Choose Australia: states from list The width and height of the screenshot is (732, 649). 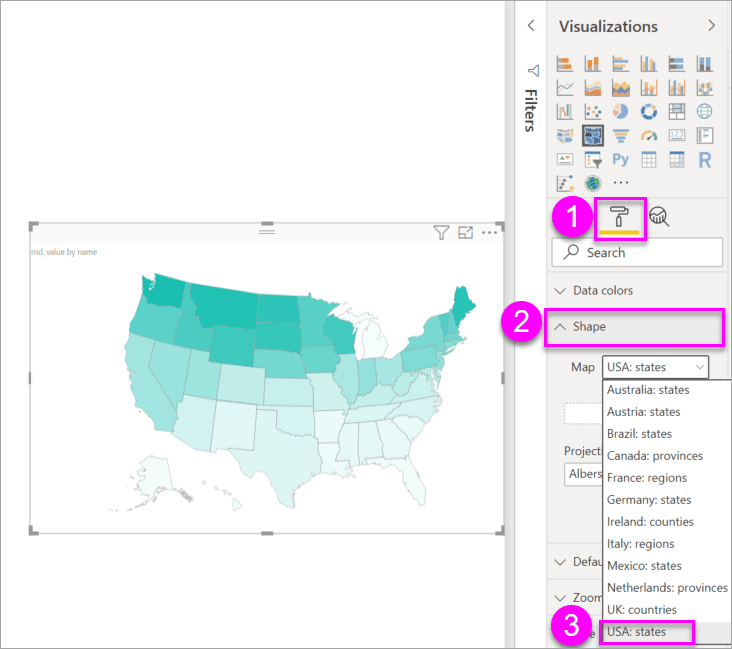tap(648, 390)
